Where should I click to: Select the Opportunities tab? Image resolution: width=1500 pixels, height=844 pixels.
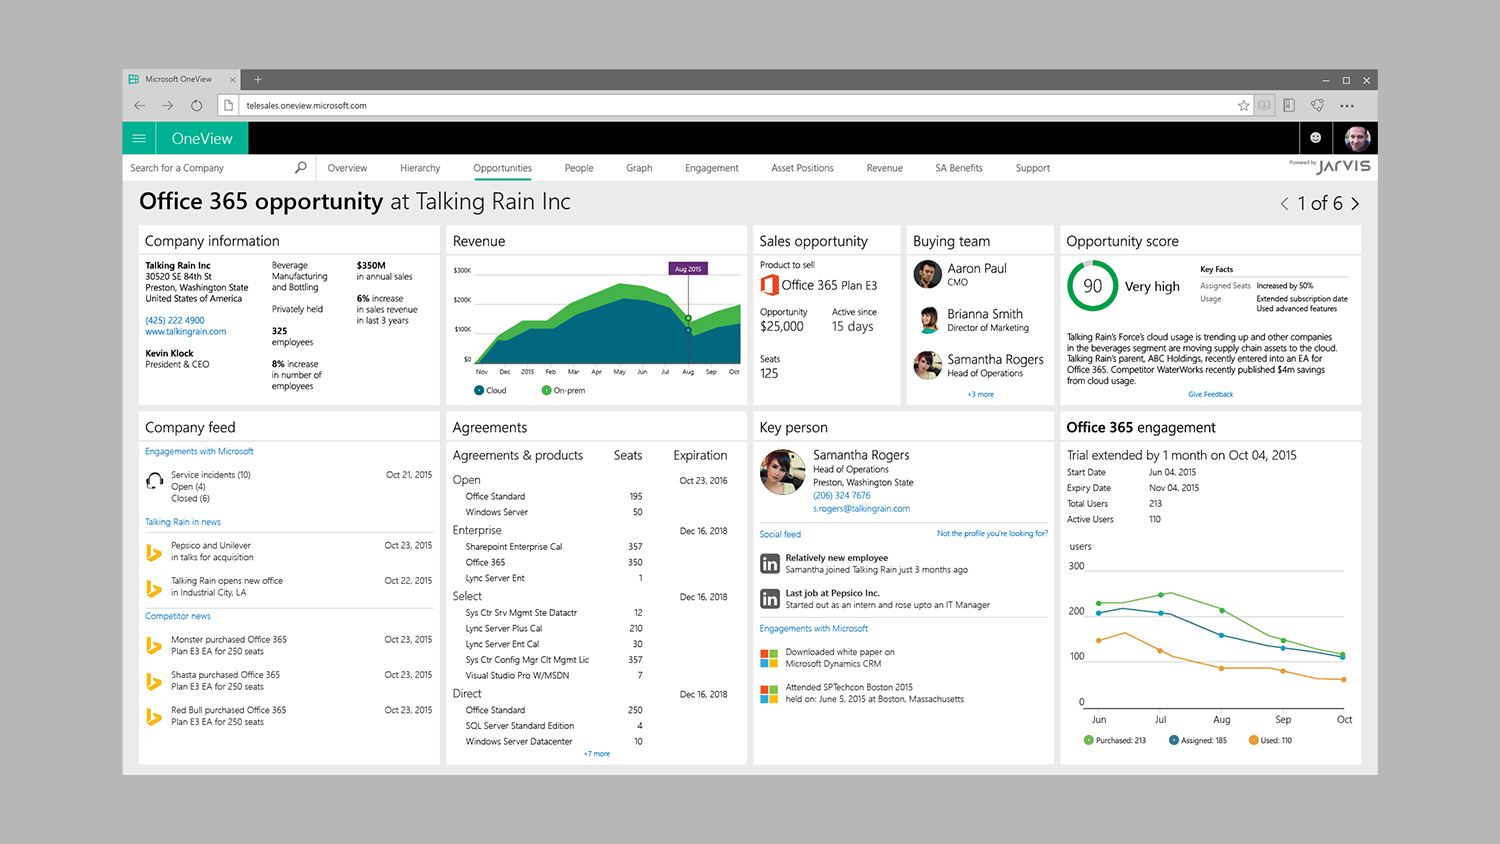pyautogui.click(x=503, y=168)
